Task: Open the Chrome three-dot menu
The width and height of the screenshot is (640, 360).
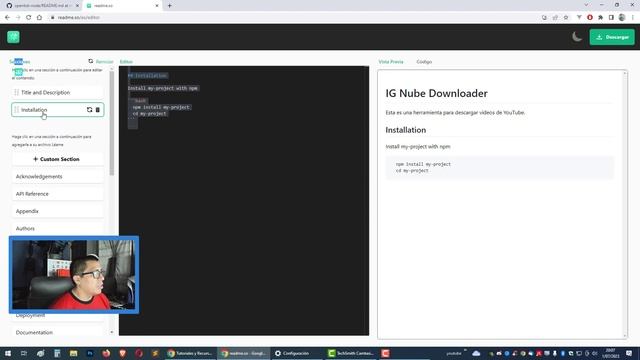Action: click(633, 18)
